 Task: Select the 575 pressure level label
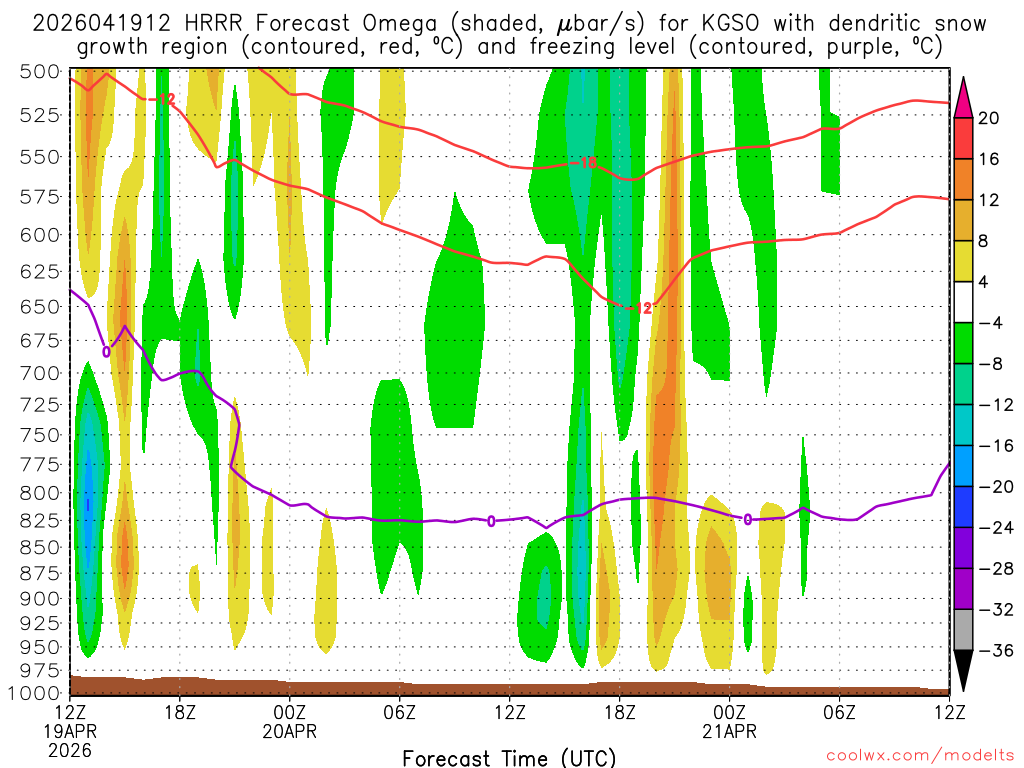[x=40, y=197]
